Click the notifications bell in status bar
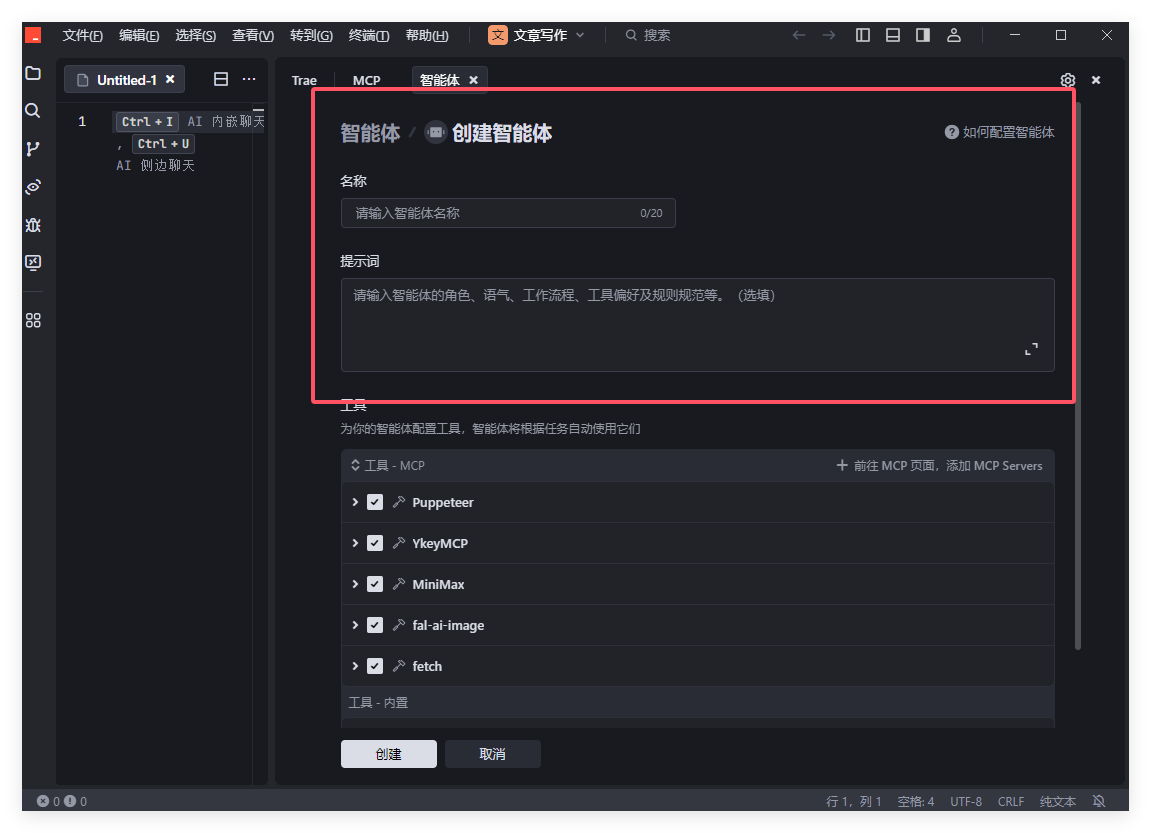 click(x=1099, y=801)
